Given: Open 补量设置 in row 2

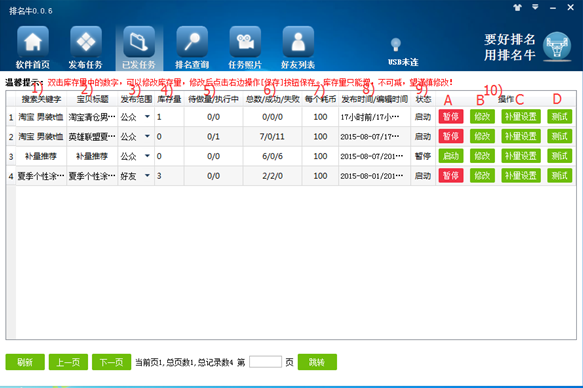Looking at the screenshot, I should pos(521,136).
